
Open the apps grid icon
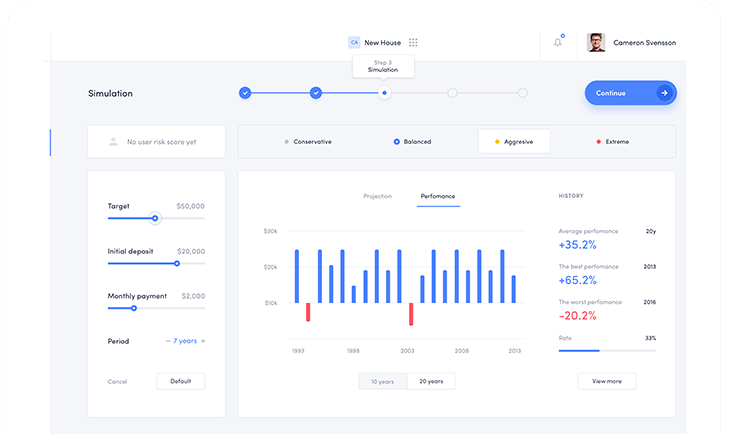click(x=413, y=43)
